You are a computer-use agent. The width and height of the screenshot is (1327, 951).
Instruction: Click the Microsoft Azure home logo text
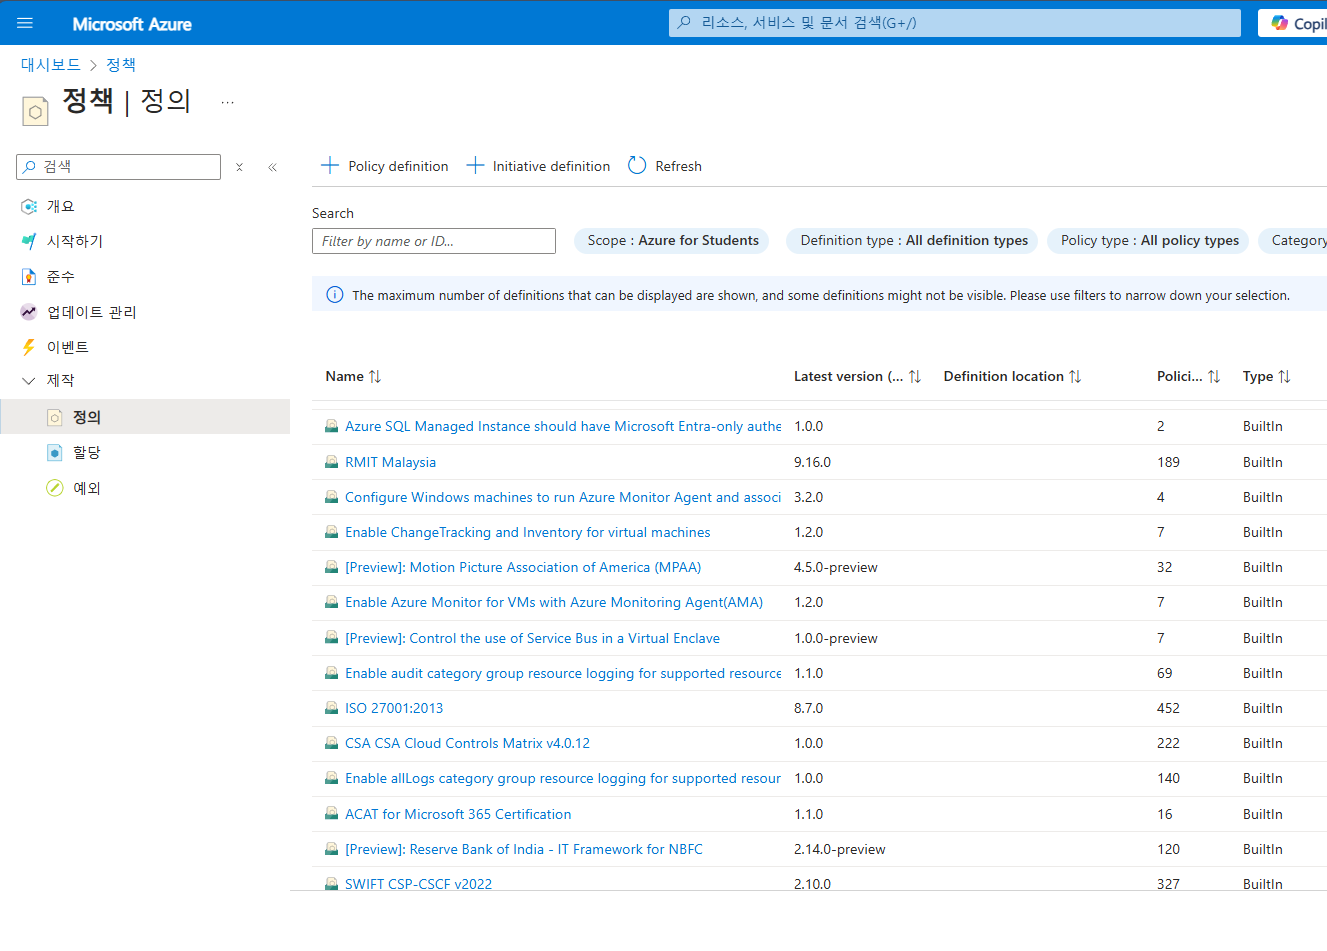click(132, 24)
